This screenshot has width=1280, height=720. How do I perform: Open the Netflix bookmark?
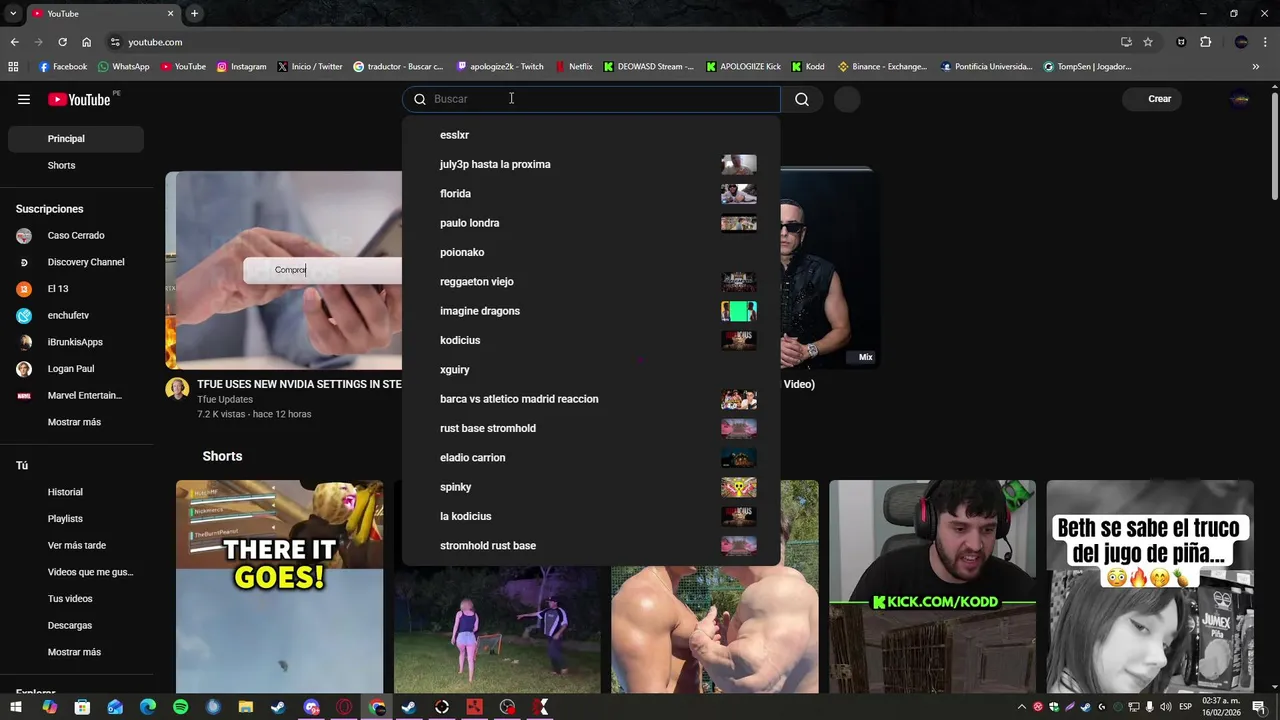[x=574, y=67]
